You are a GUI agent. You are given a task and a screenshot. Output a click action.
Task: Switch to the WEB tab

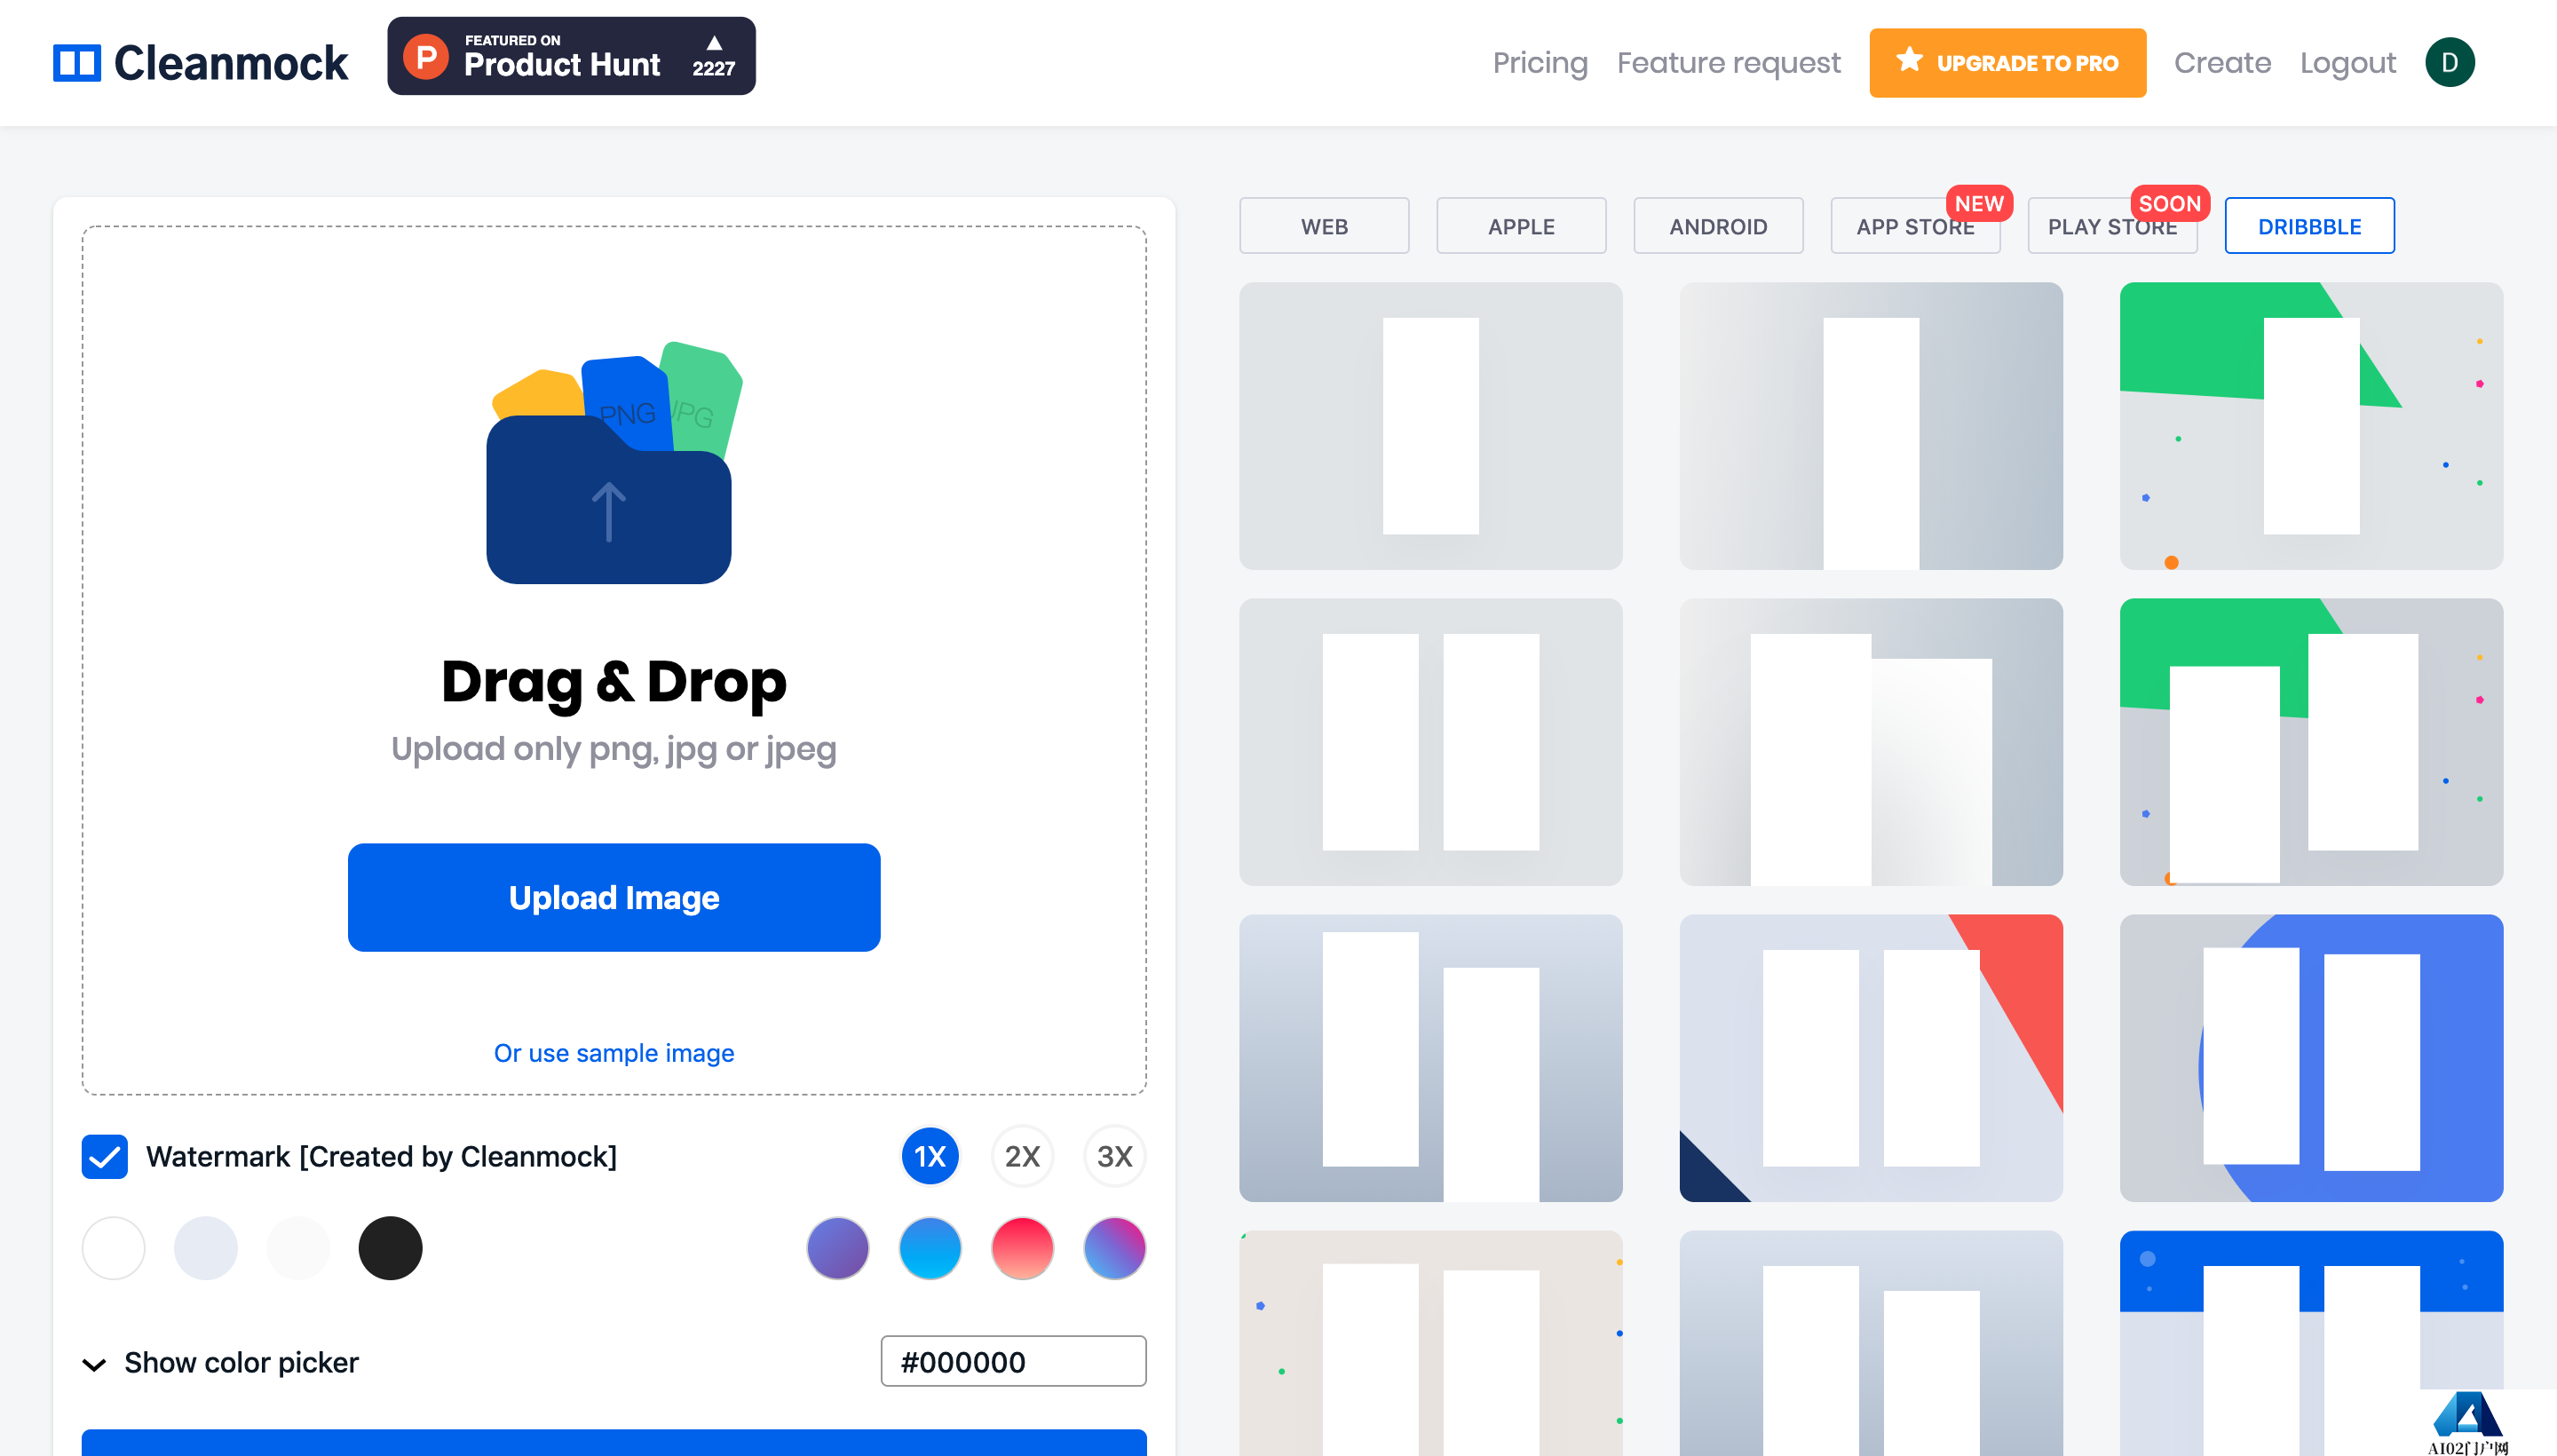[1324, 226]
